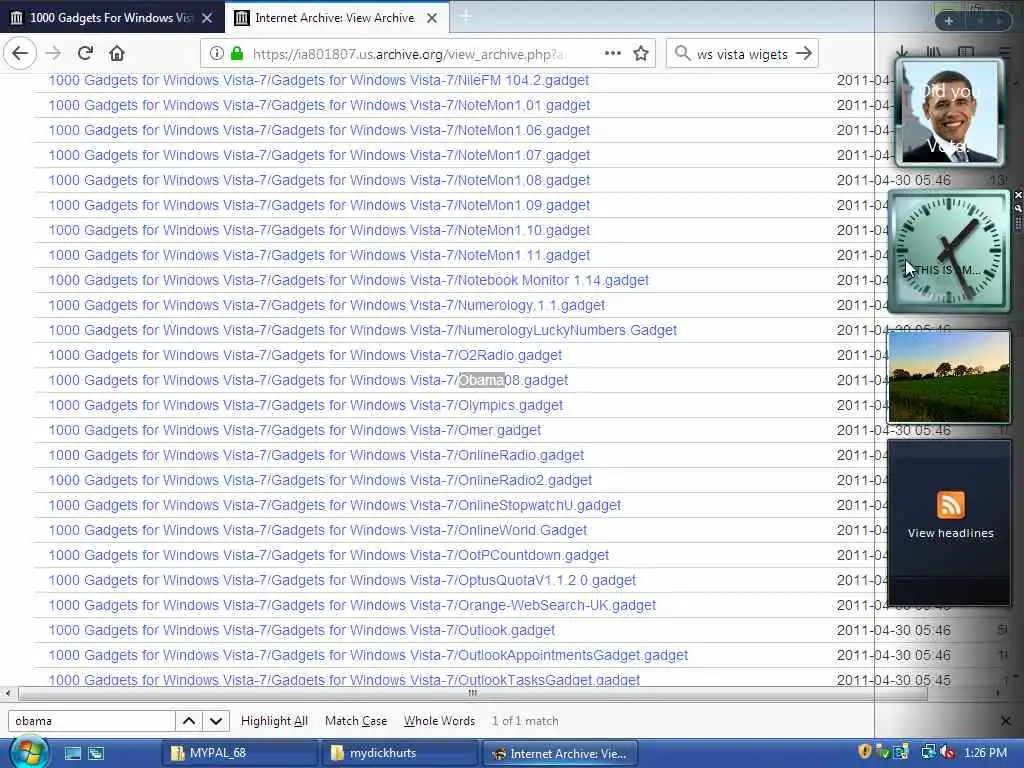
Task: Toggle Whole Words in find bar
Action: [440, 721]
